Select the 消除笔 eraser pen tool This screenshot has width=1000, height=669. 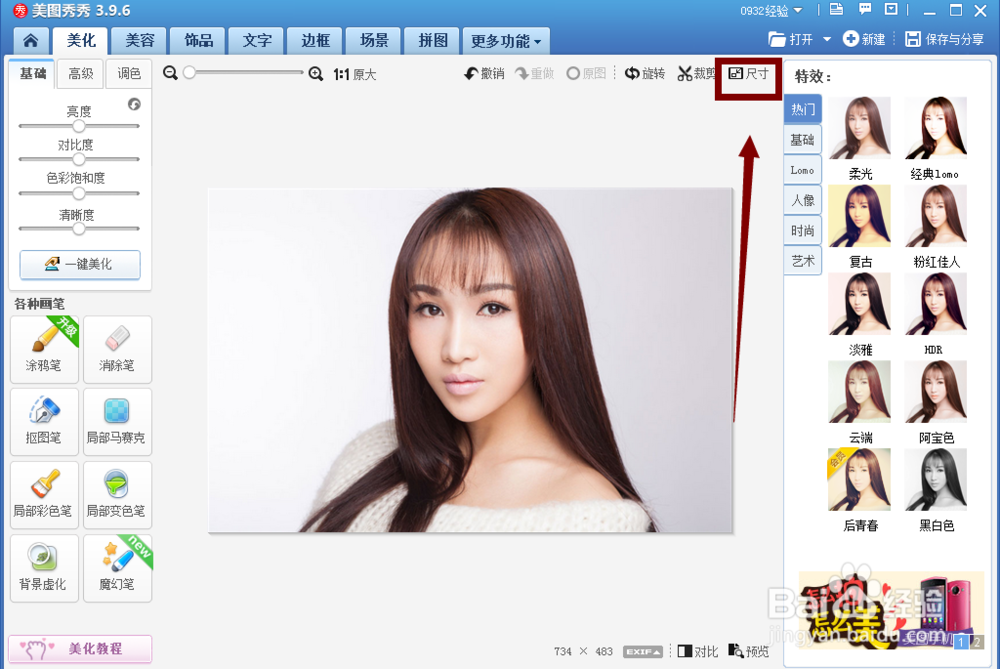click(x=117, y=349)
